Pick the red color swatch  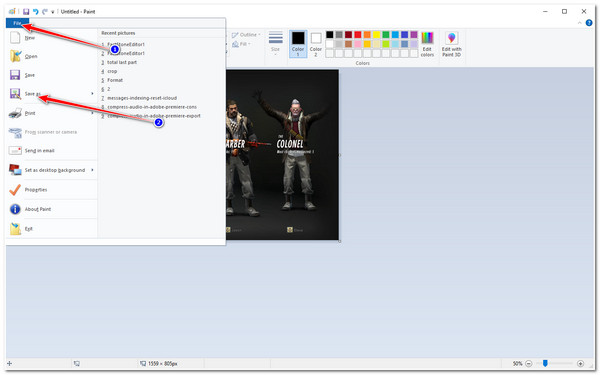[357, 35]
